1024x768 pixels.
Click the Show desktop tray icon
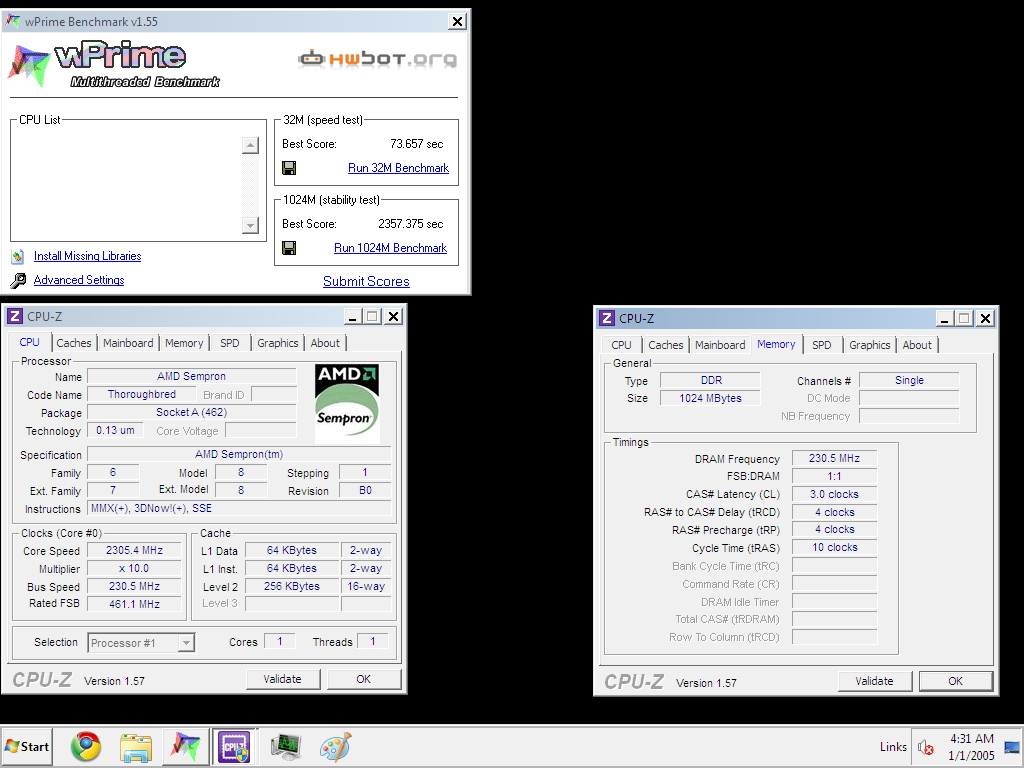(x=1012, y=747)
